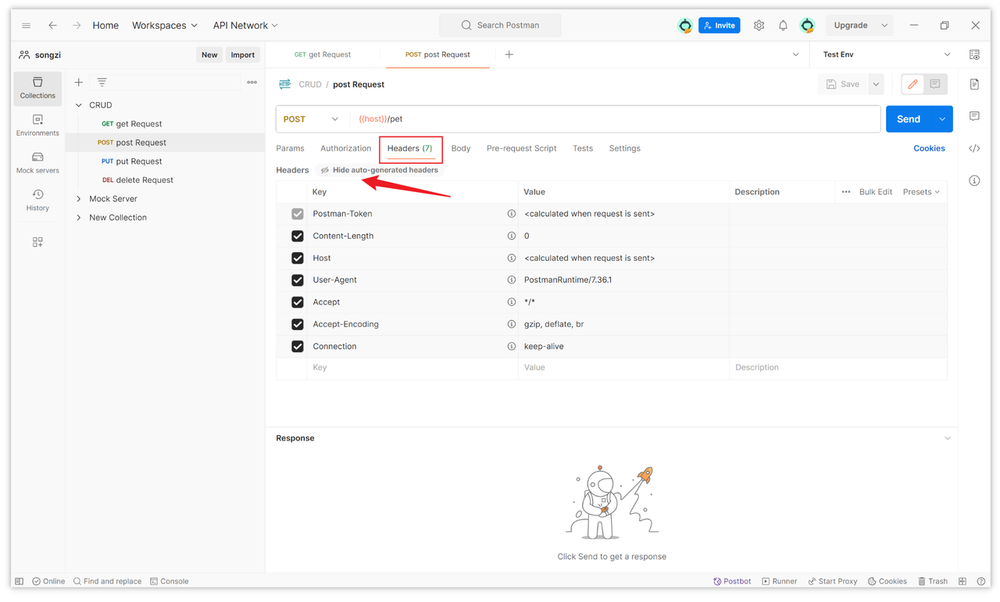Screen dimensions: 1000x602
Task: Open the Environments sidebar icon
Action: pos(37,125)
